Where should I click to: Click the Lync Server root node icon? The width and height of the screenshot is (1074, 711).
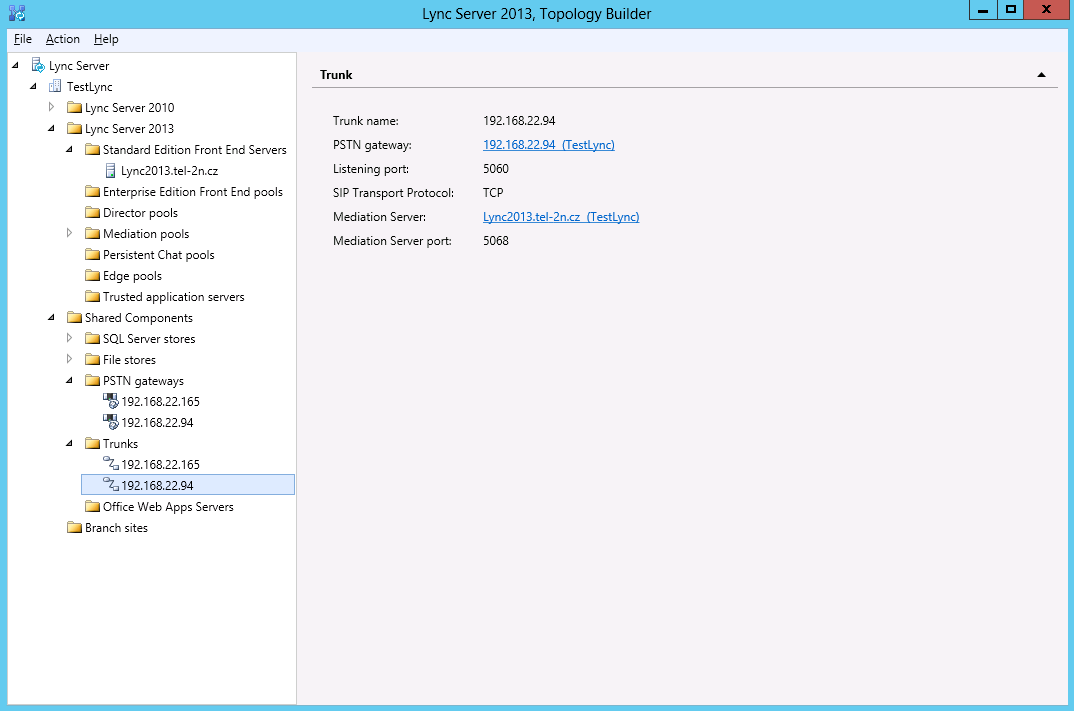point(38,66)
